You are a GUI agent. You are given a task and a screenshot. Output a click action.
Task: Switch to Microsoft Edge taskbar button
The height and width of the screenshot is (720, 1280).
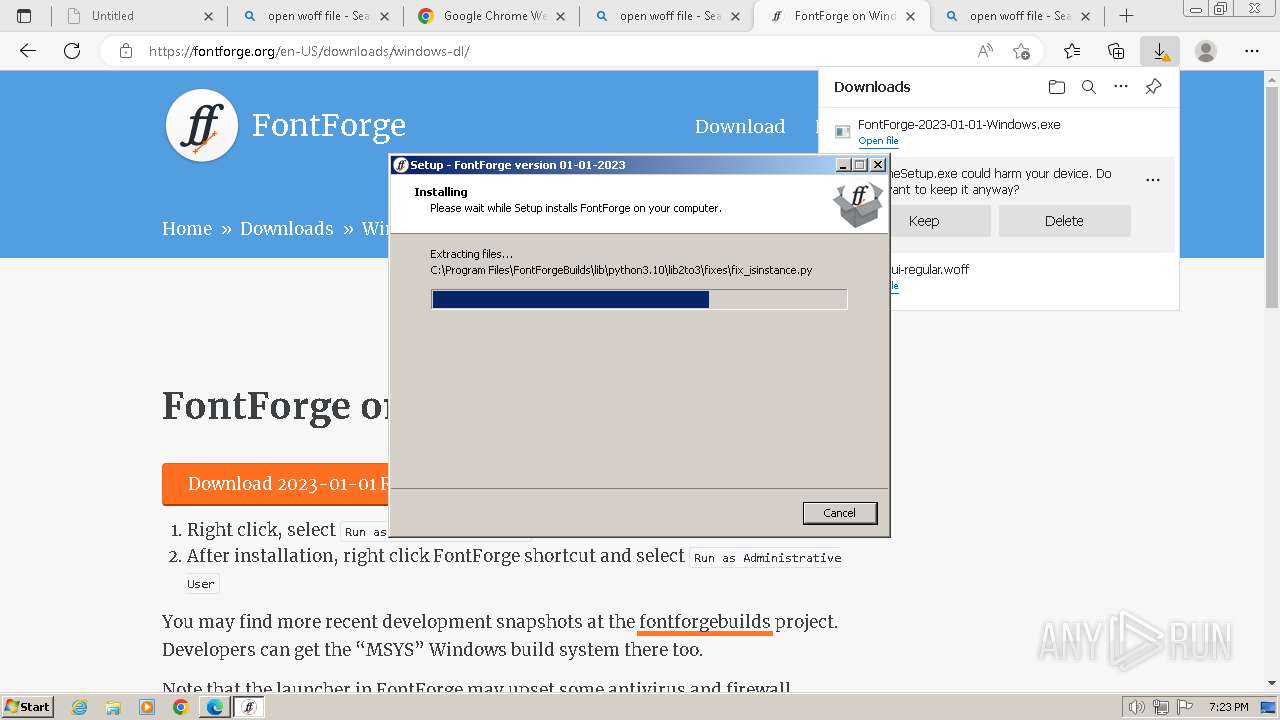[x=215, y=707]
